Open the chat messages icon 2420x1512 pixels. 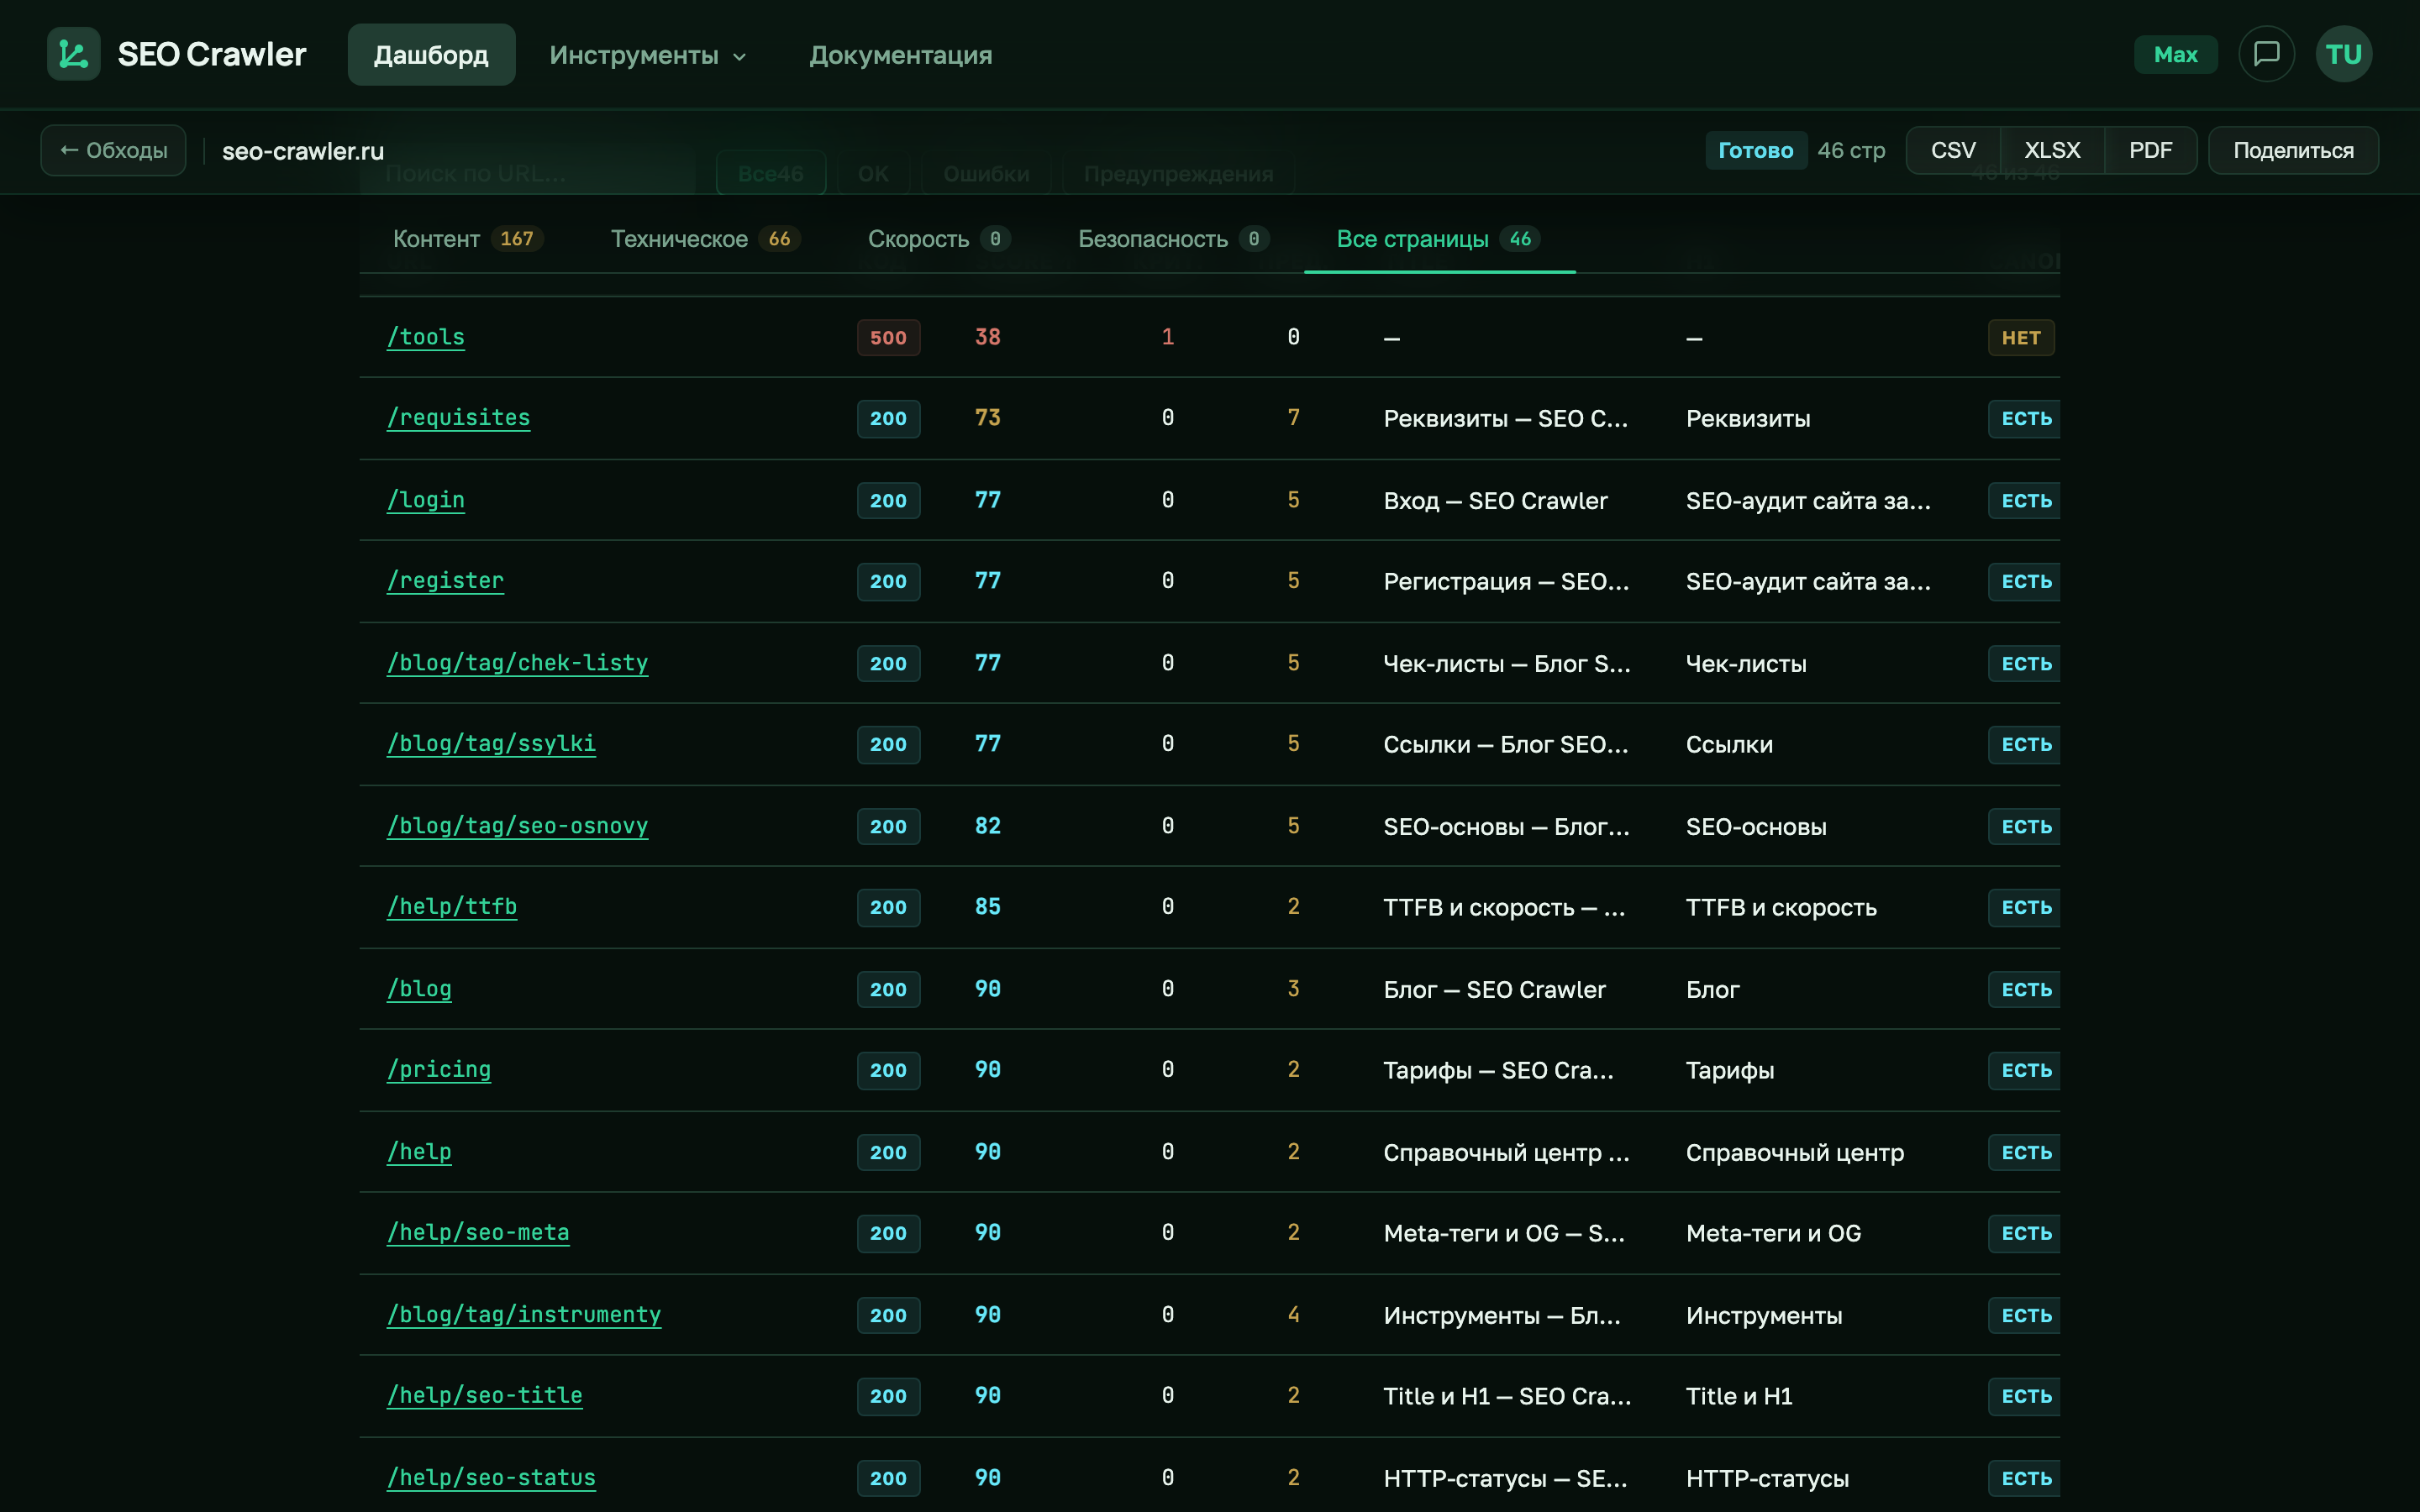pos(2266,54)
